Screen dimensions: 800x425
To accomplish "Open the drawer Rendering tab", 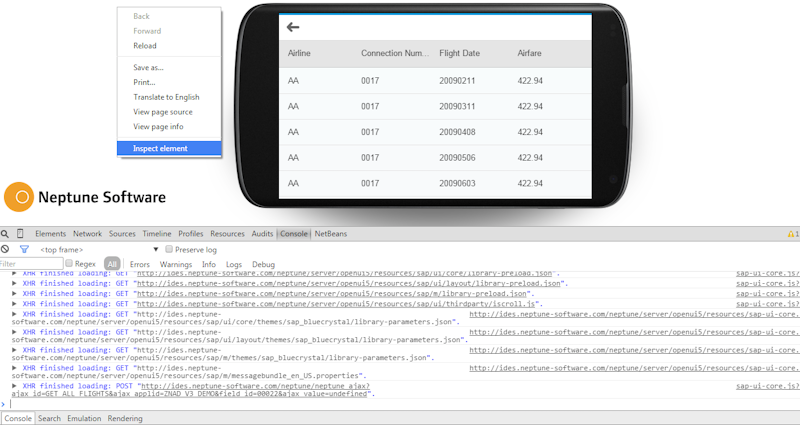I will click(x=125, y=418).
